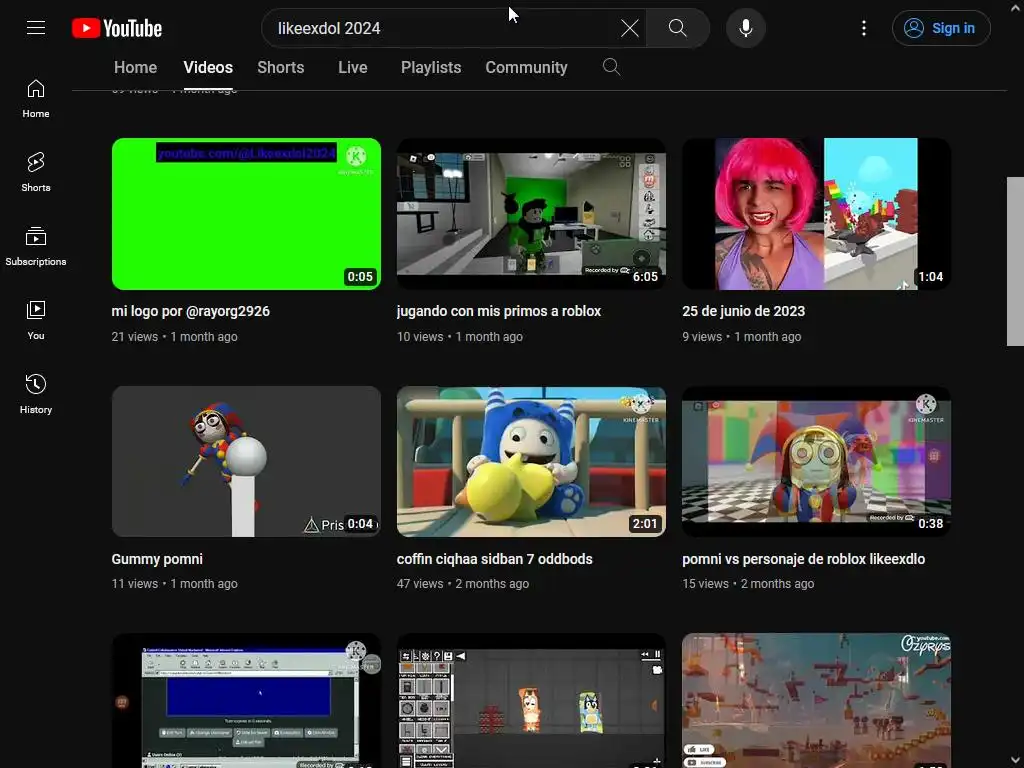Open 'jugando con mis primos a roblox'

[x=499, y=311]
